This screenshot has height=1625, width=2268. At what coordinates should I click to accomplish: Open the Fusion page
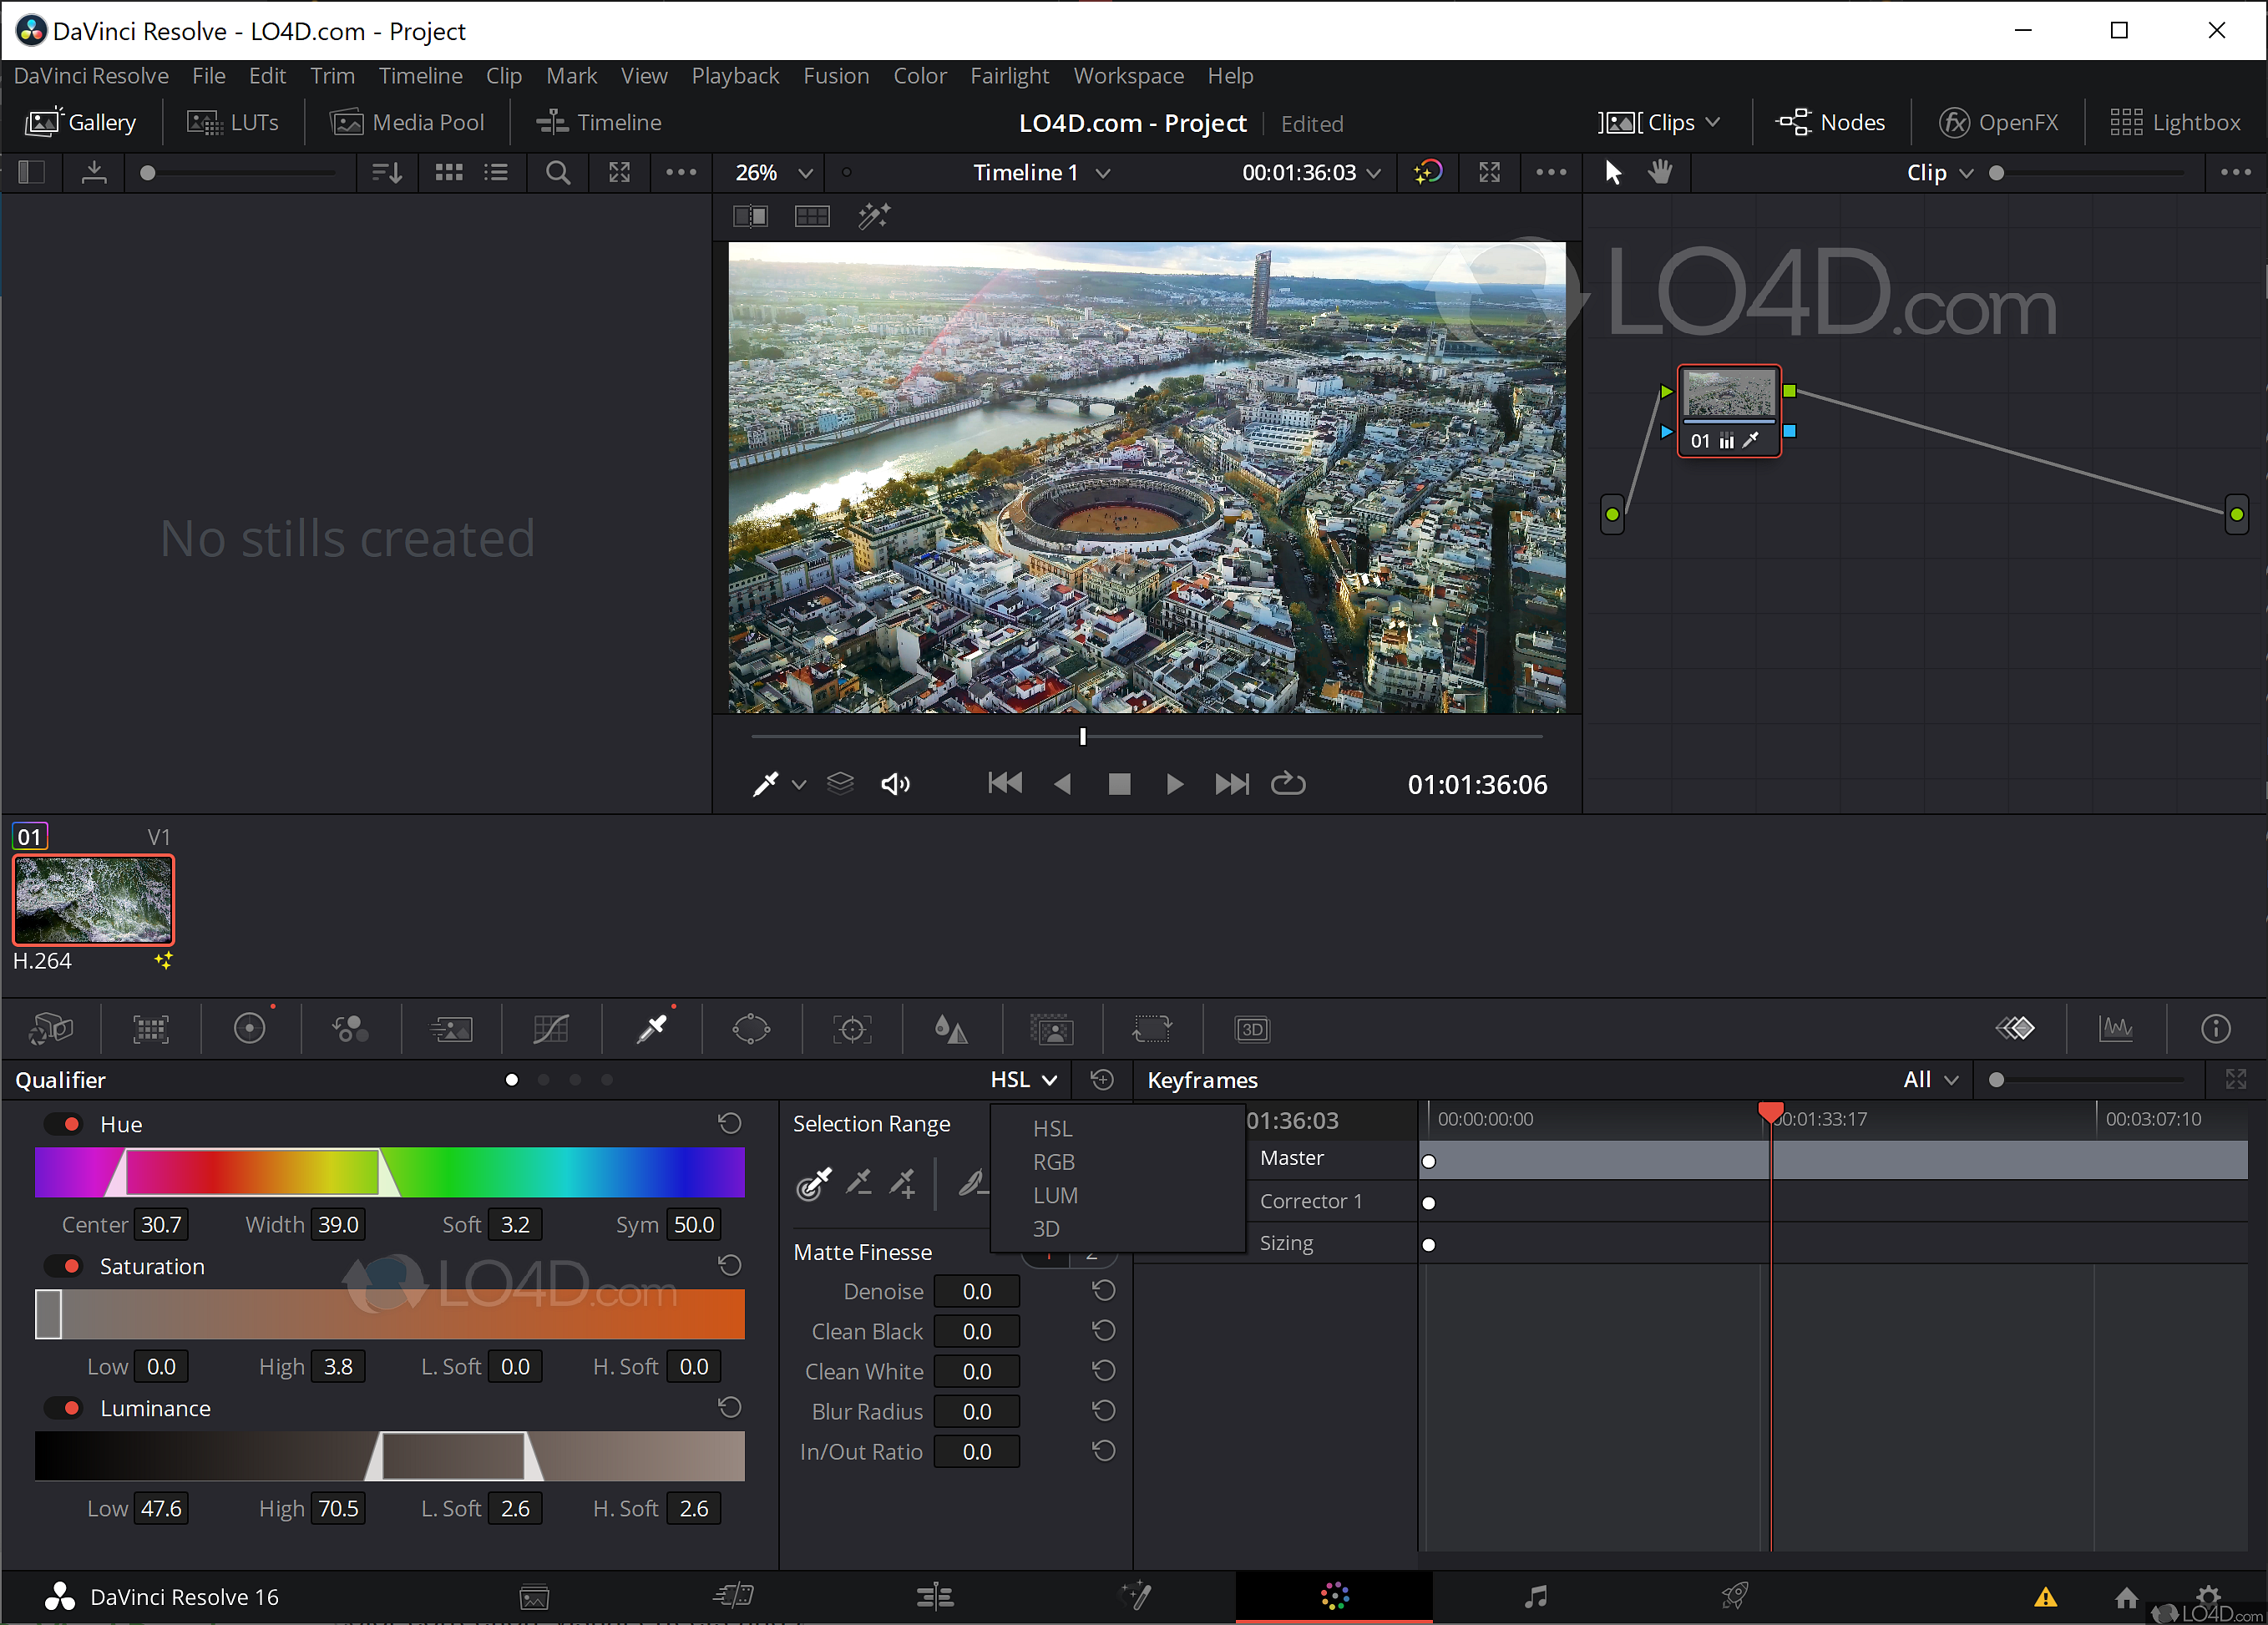click(1137, 1596)
